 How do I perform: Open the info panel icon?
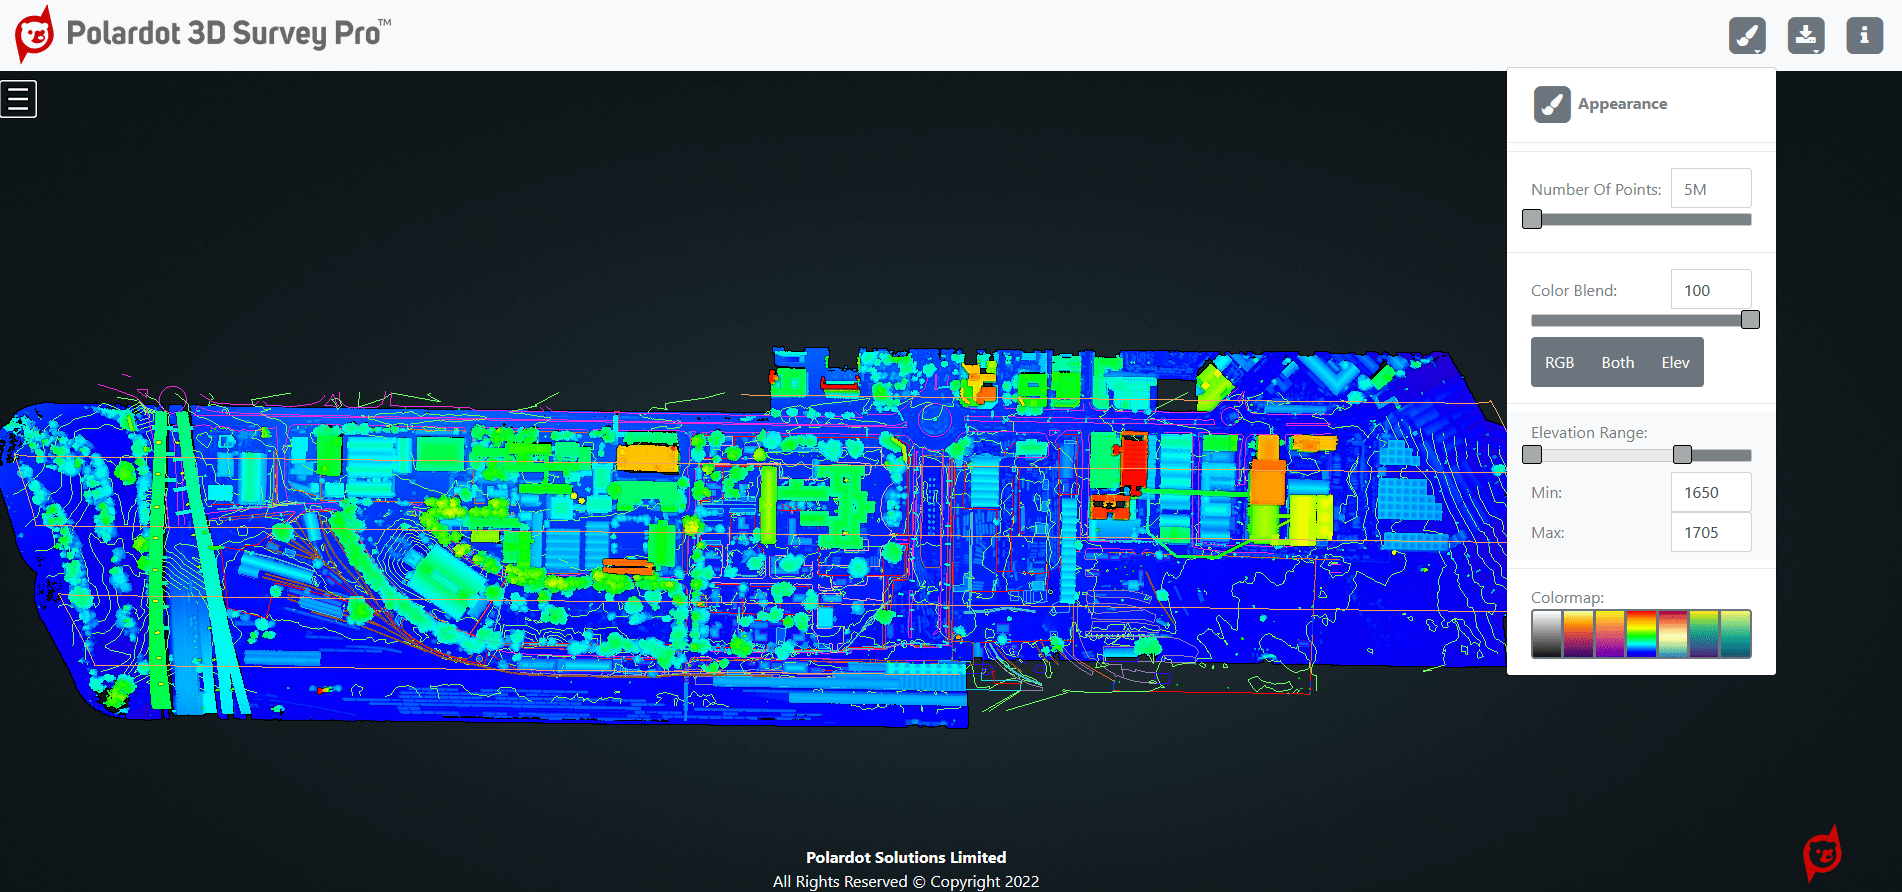tap(1864, 36)
